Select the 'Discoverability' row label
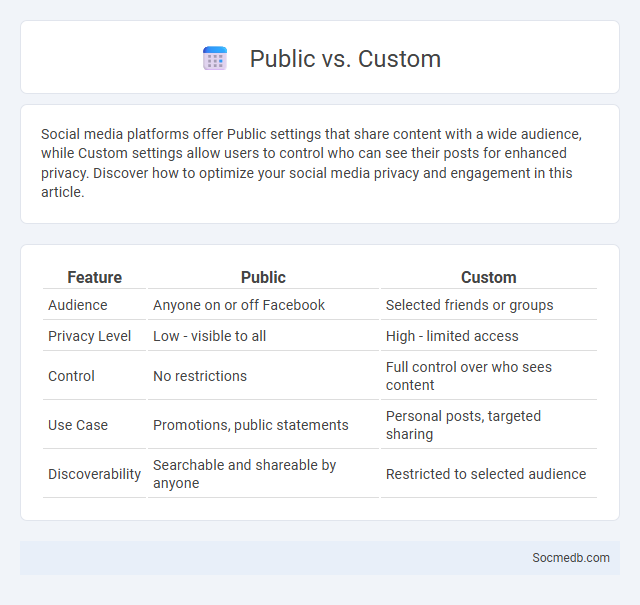Viewport: 640px width, 605px height. click(x=94, y=474)
